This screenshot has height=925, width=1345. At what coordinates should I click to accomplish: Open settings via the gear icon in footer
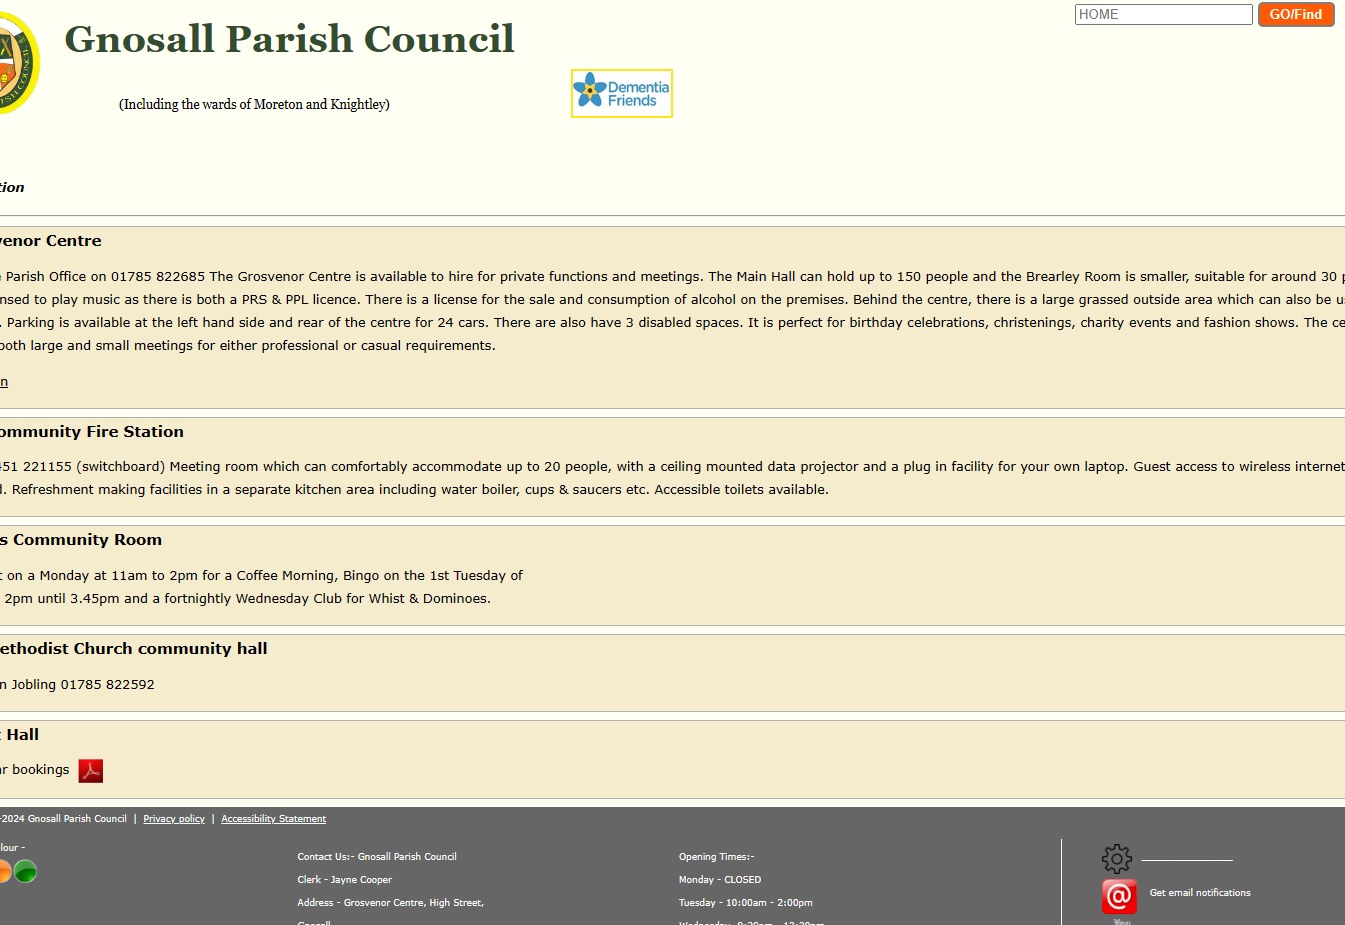click(x=1116, y=858)
